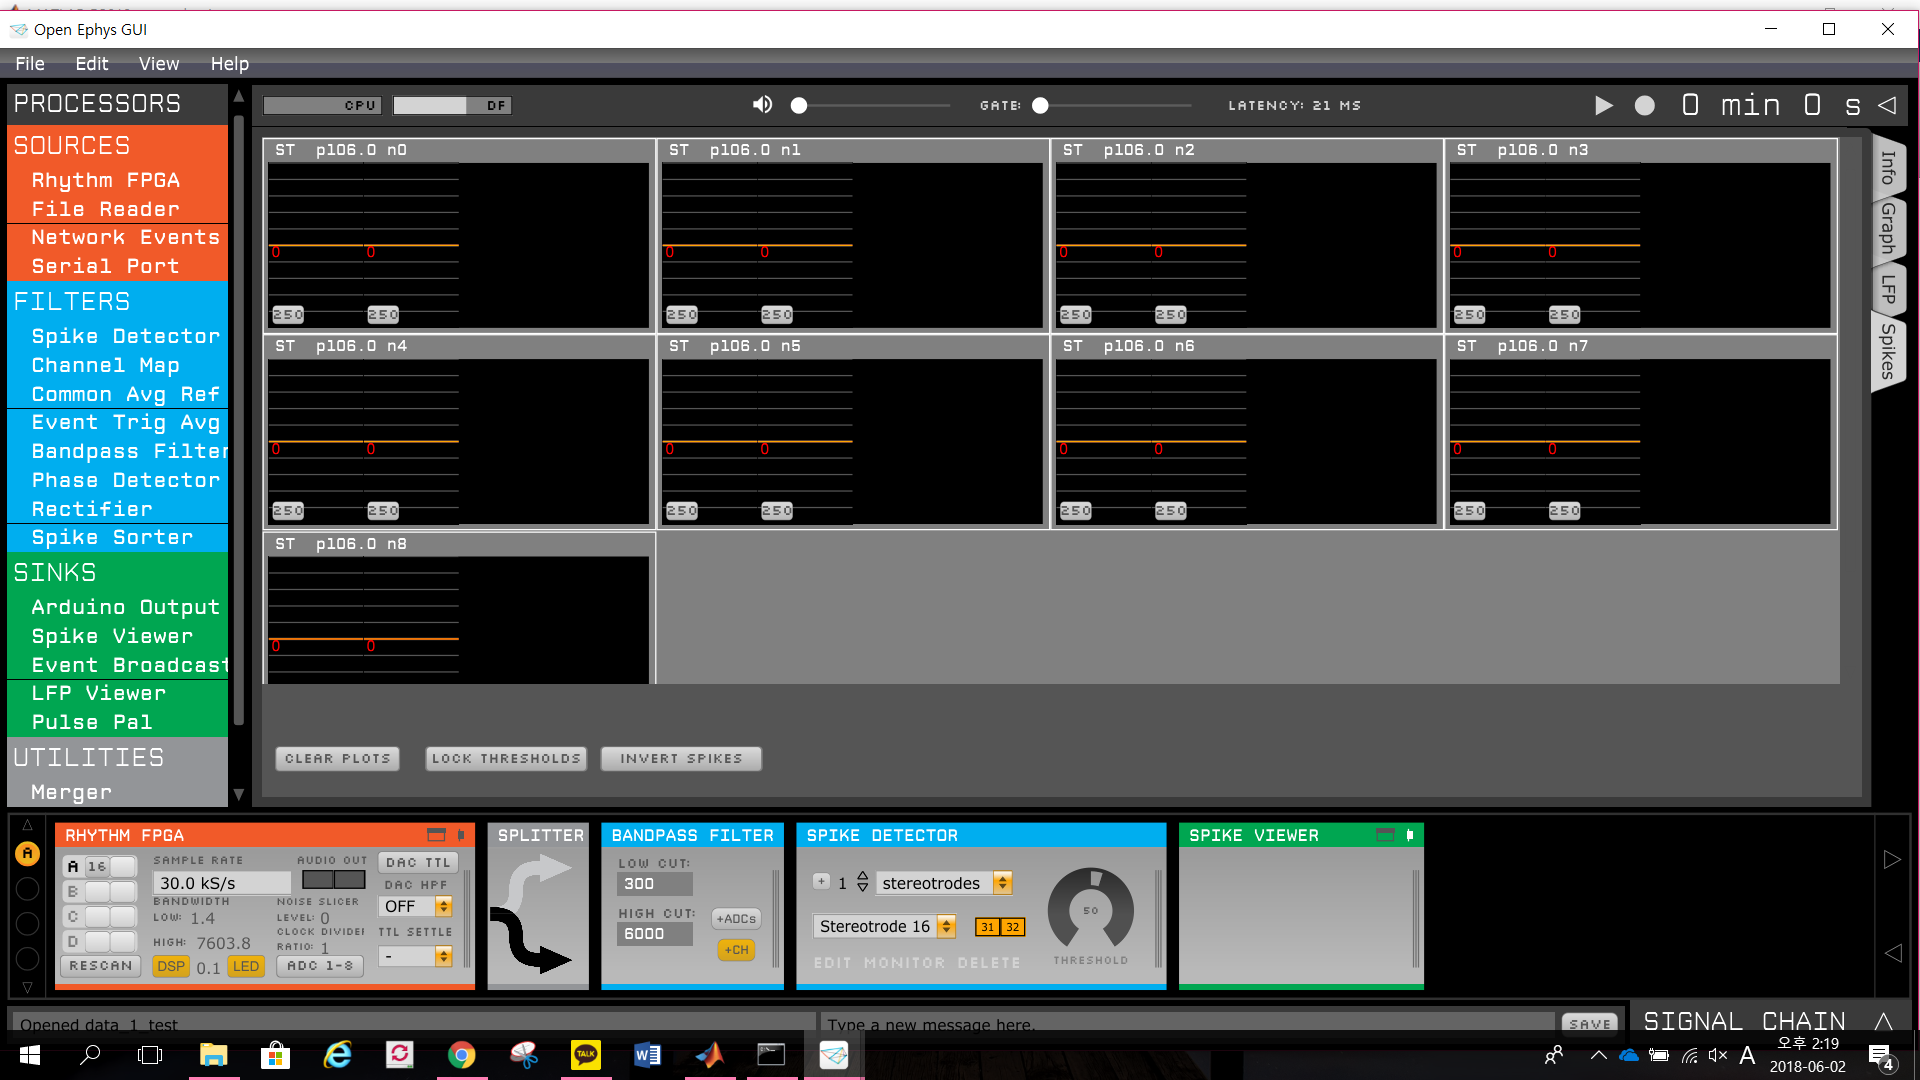Collapse the Signal Chain caret
Viewport: 1920px width, 1080px height.
pos(1883,1021)
